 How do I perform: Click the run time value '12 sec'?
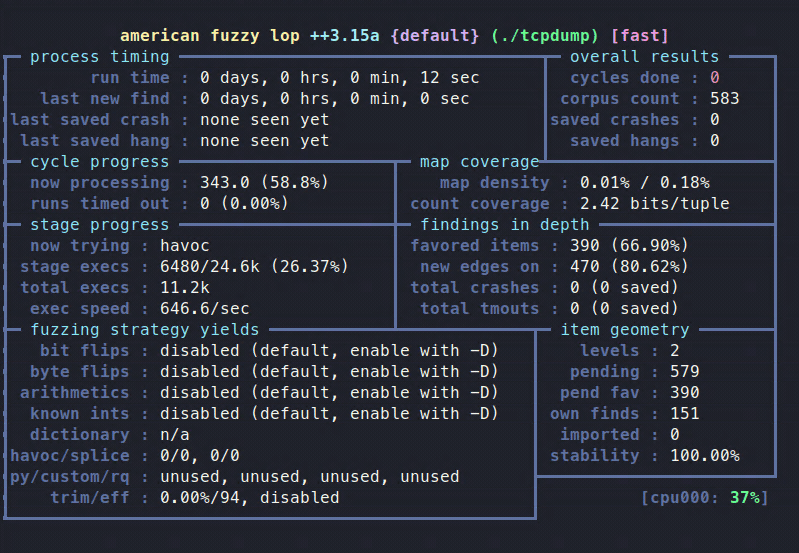(x=439, y=78)
